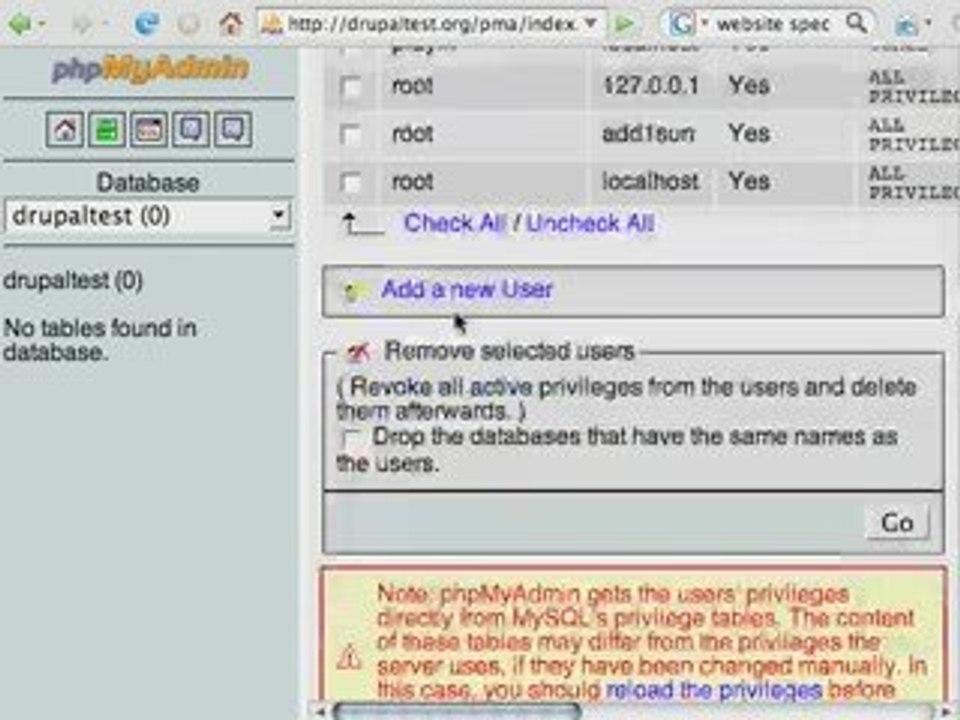This screenshot has height=720, width=960.
Task: Reload the page with refresh icon
Action: click(x=147, y=24)
